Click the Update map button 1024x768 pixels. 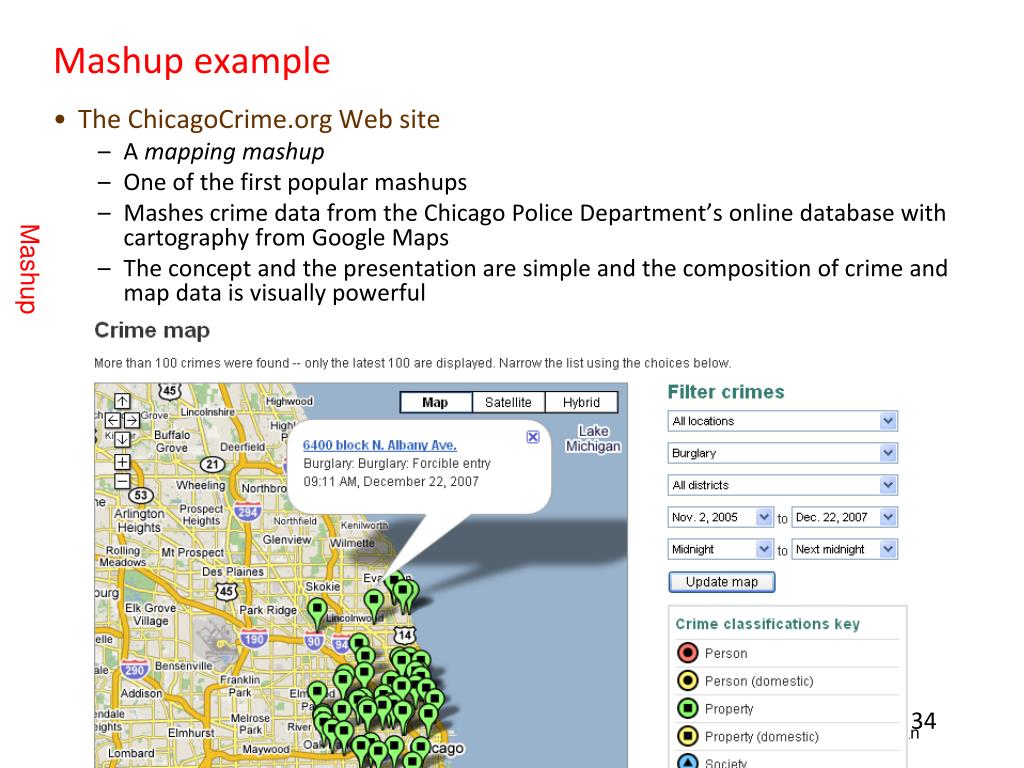(x=722, y=582)
